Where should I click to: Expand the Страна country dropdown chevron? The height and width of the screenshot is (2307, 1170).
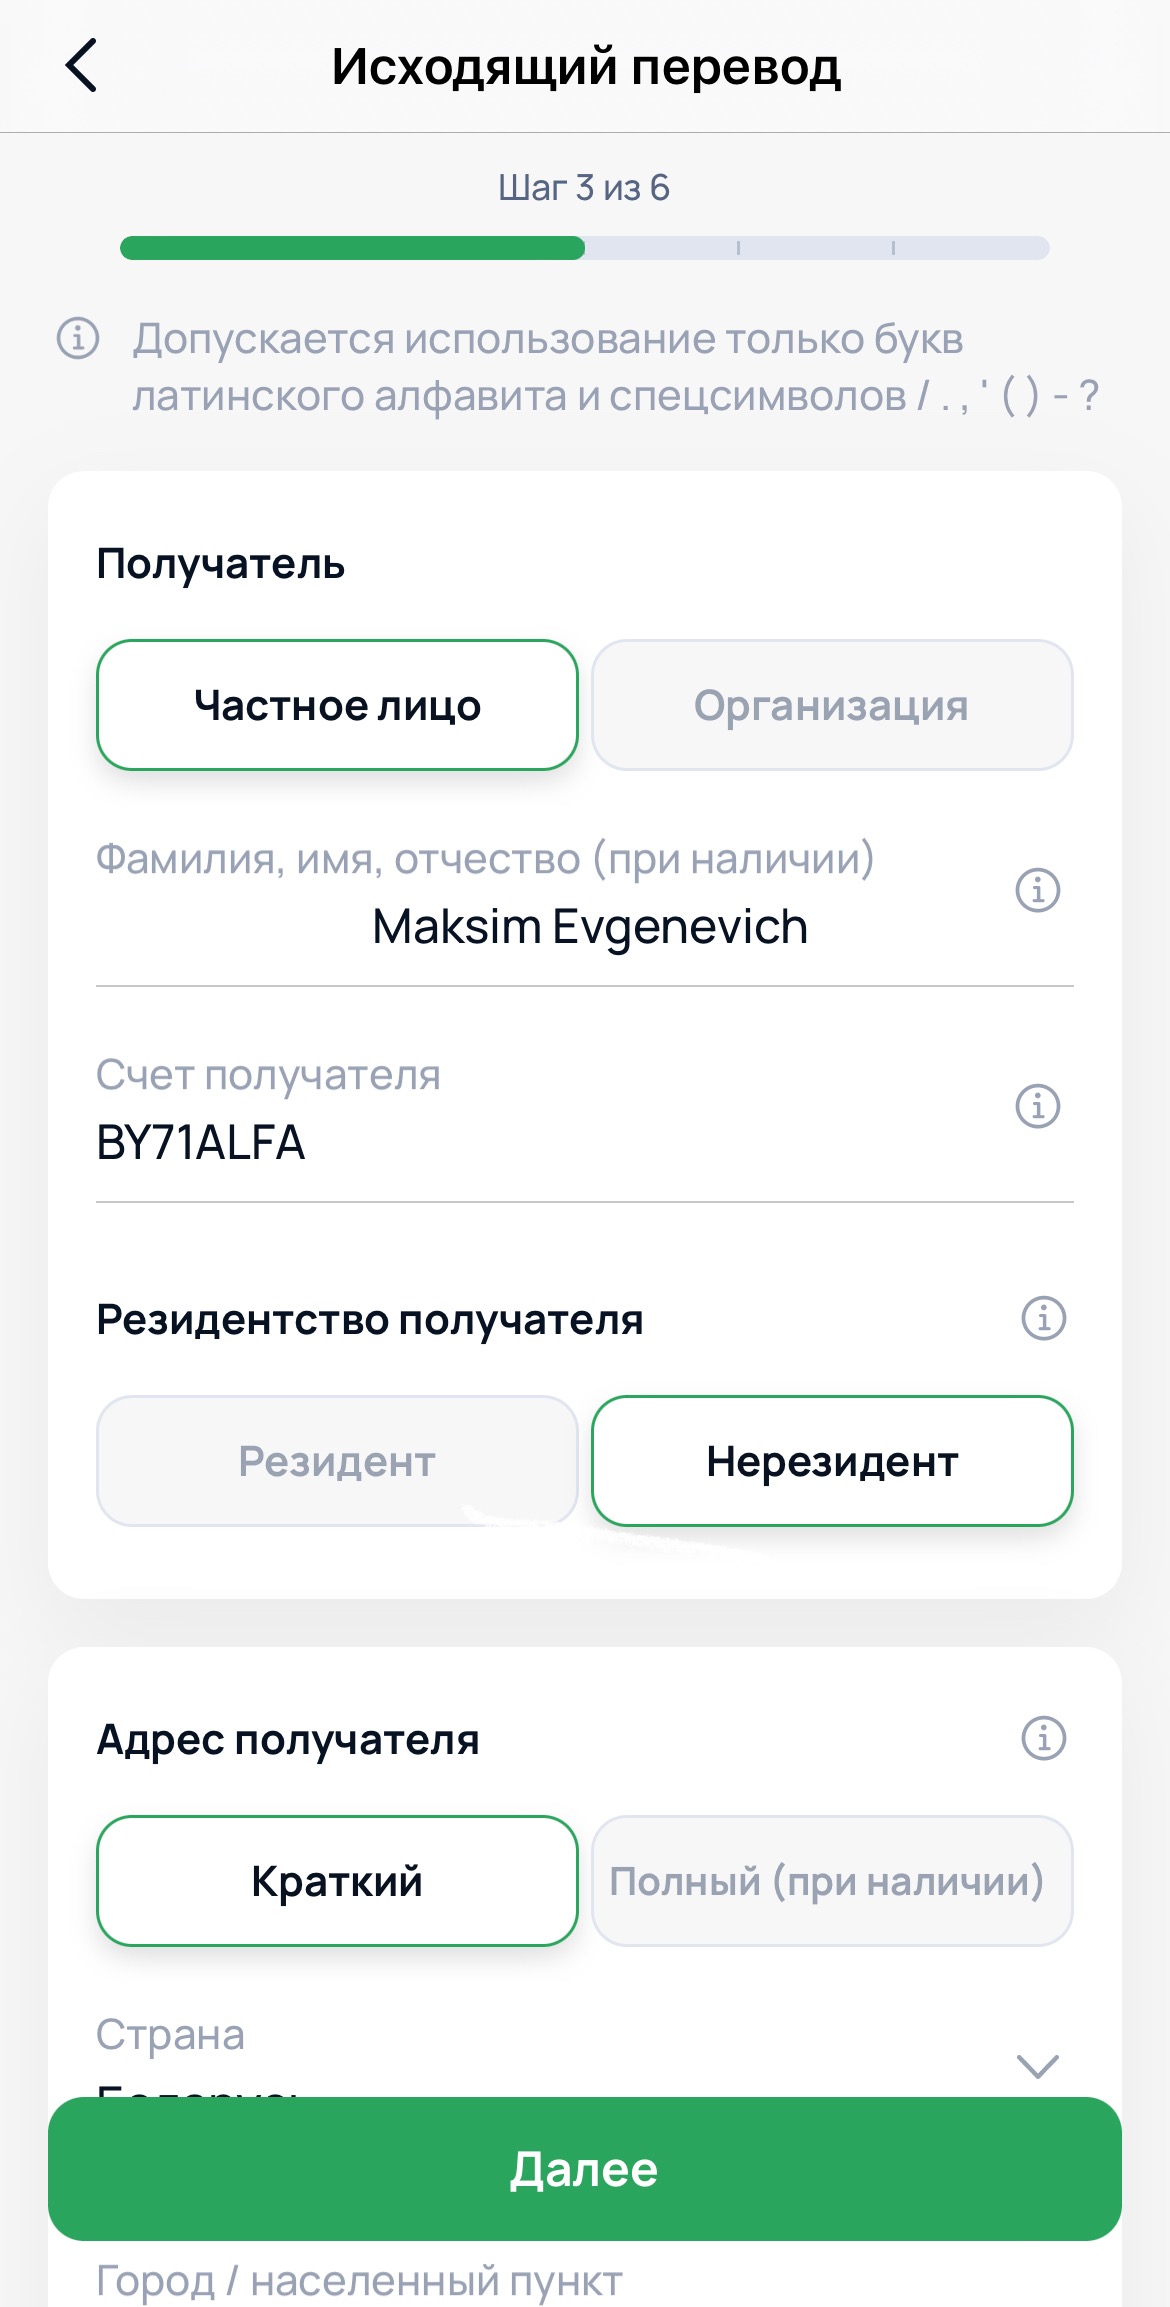tap(1037, 2066)
